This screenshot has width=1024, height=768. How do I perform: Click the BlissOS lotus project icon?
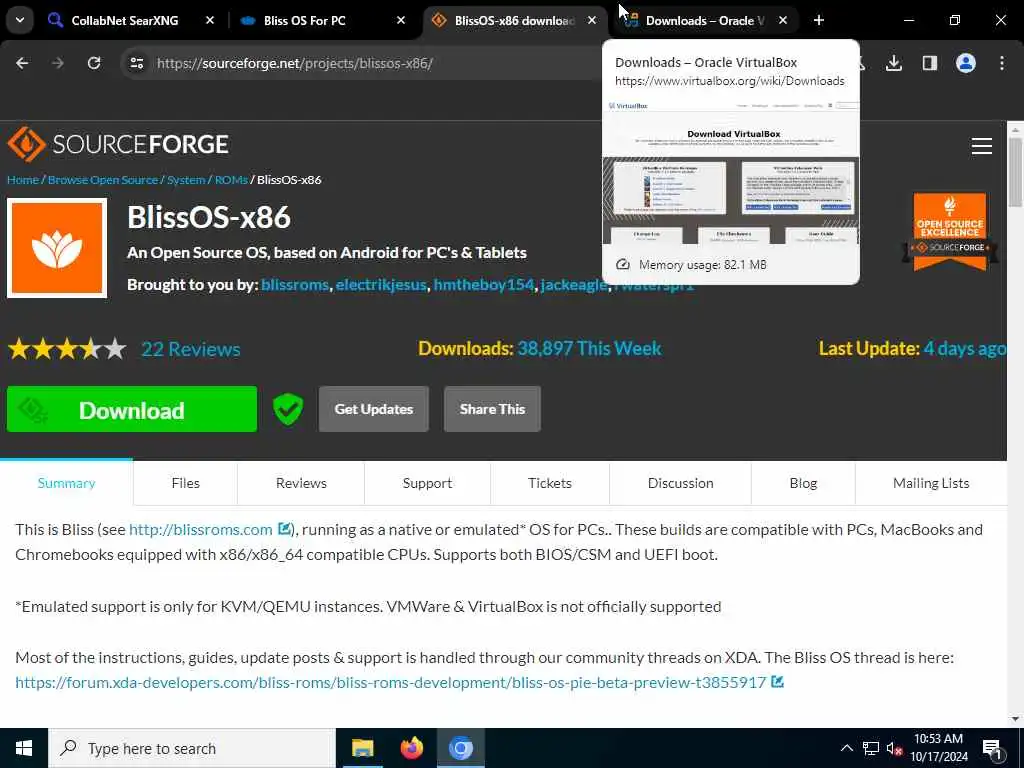[57, 248]
